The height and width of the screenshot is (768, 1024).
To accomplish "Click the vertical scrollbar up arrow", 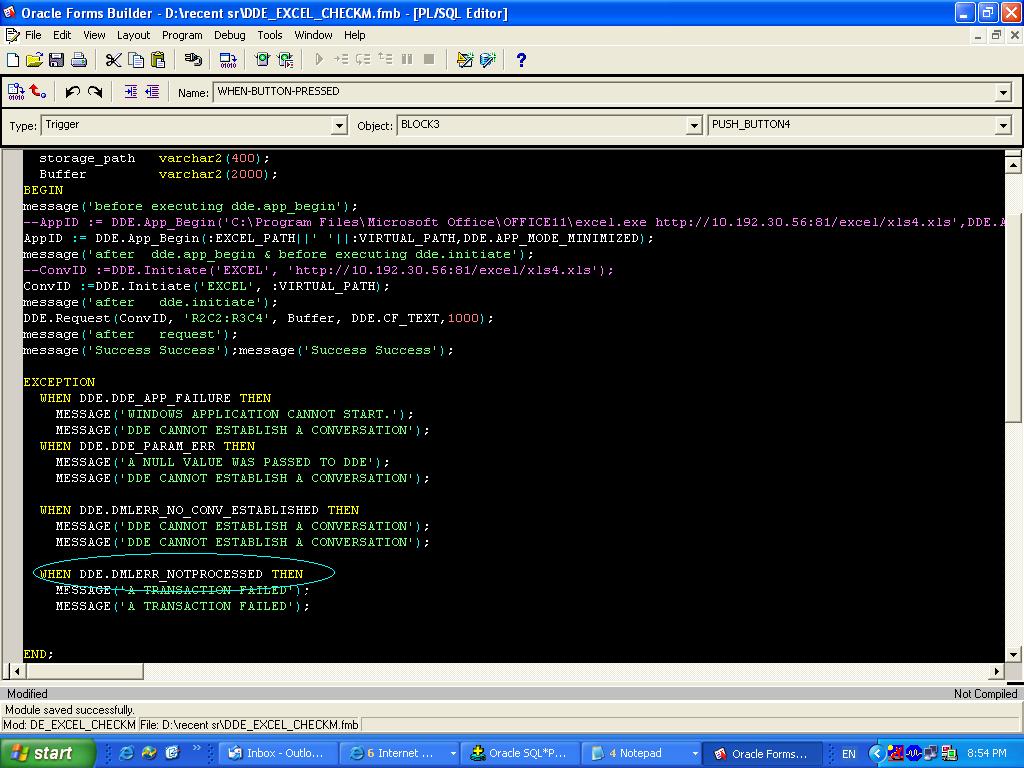I will click(x=1013, y=165).
